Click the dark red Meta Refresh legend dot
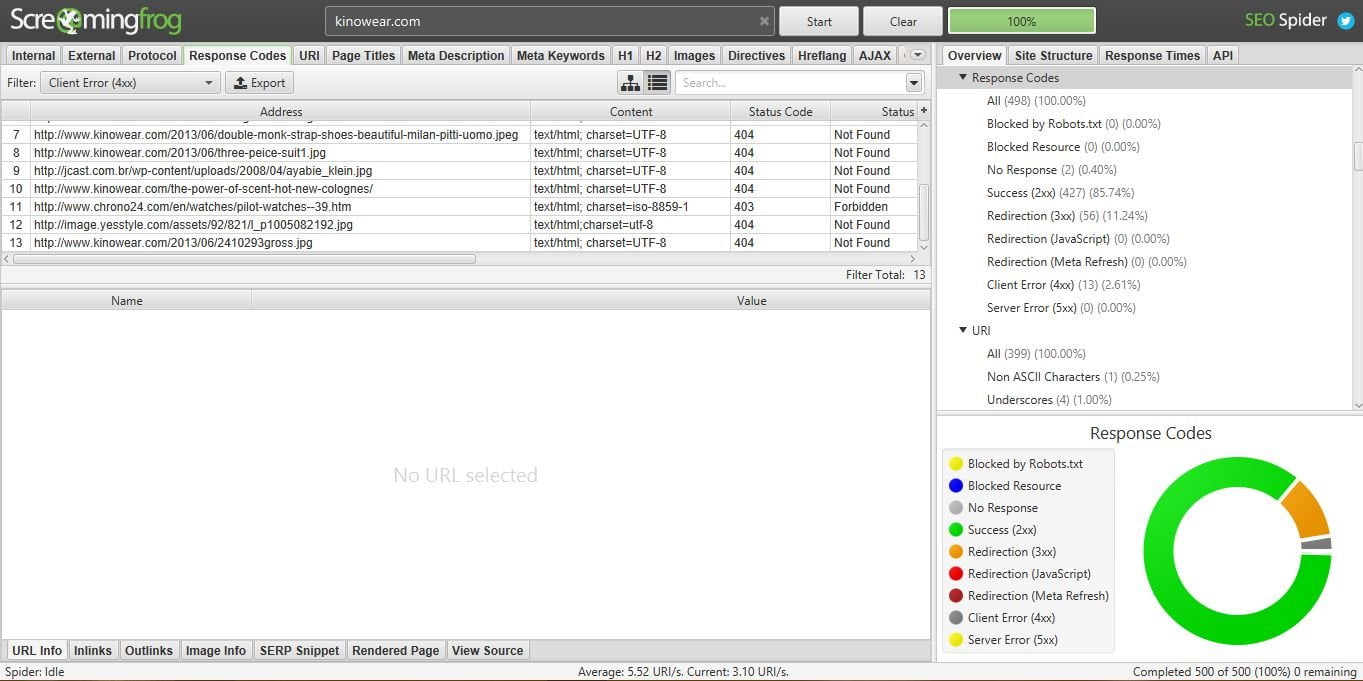Viewport: 1363px width, 681px height. [x=955, y=596]
